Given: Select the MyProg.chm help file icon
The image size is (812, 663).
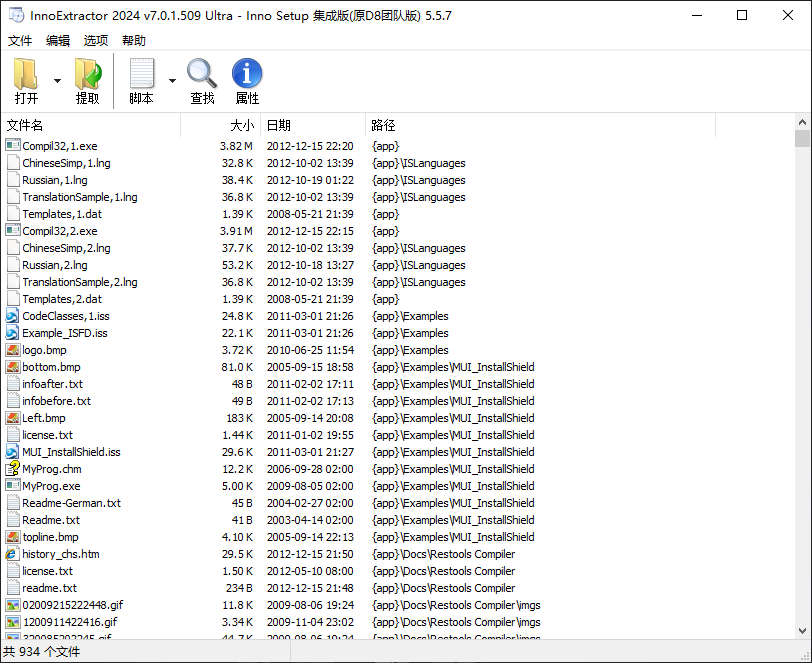Looking at the screenshot, I should click(x=13, y=469).
